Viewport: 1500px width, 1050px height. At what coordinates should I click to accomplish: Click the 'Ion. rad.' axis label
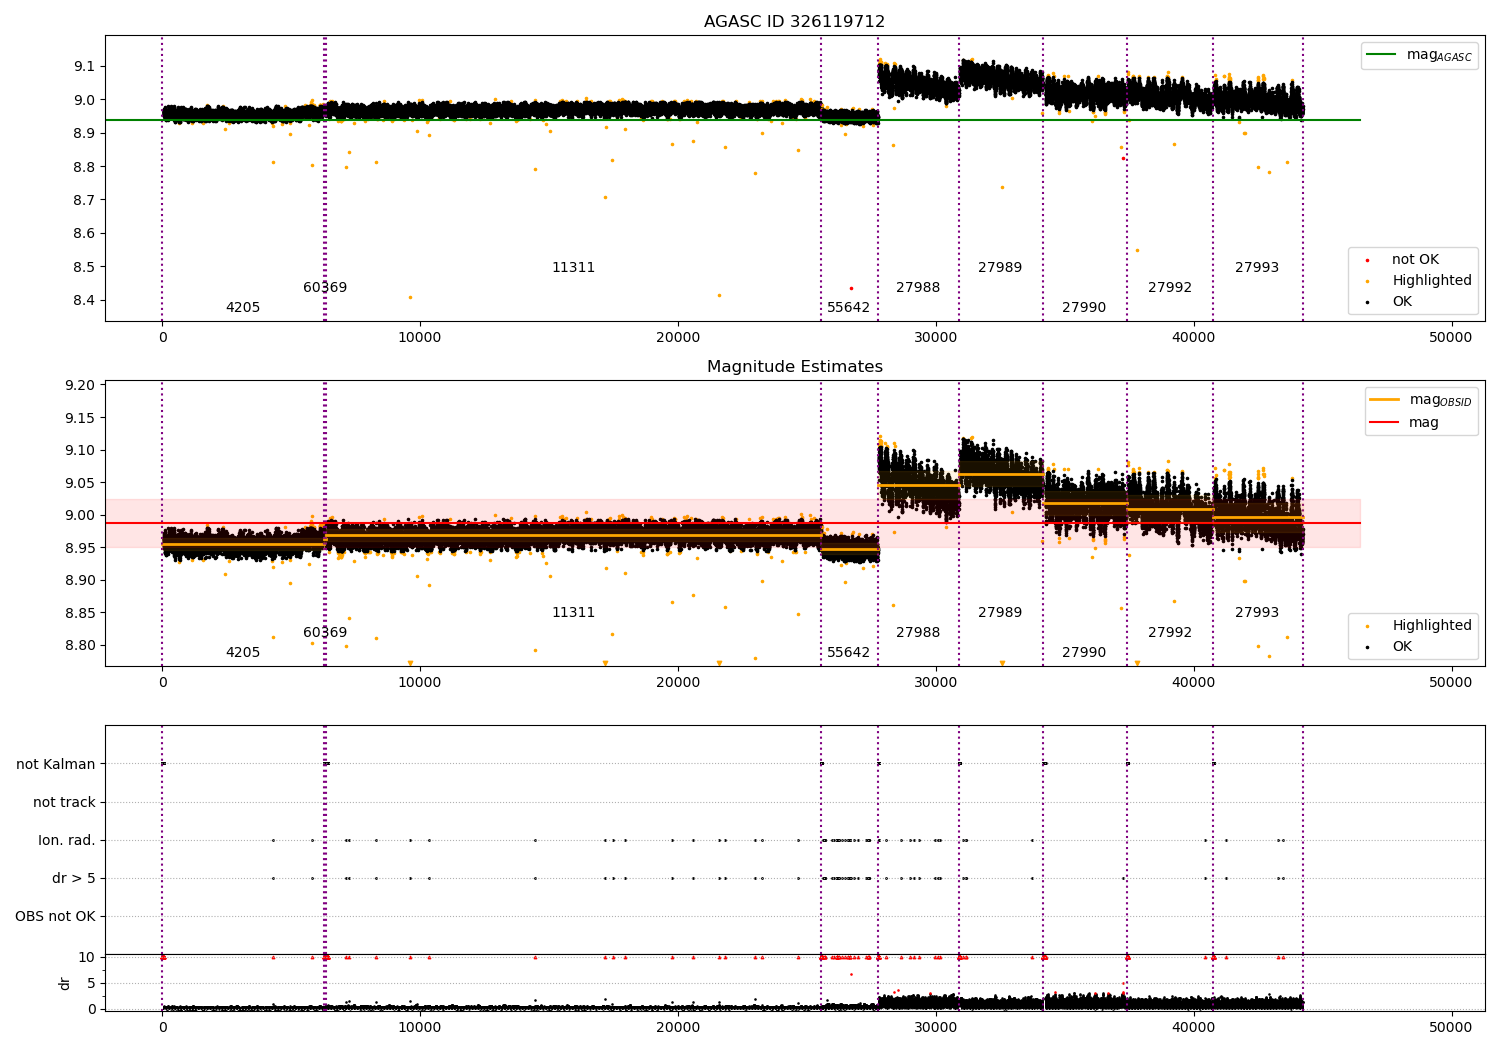point(67,840)
